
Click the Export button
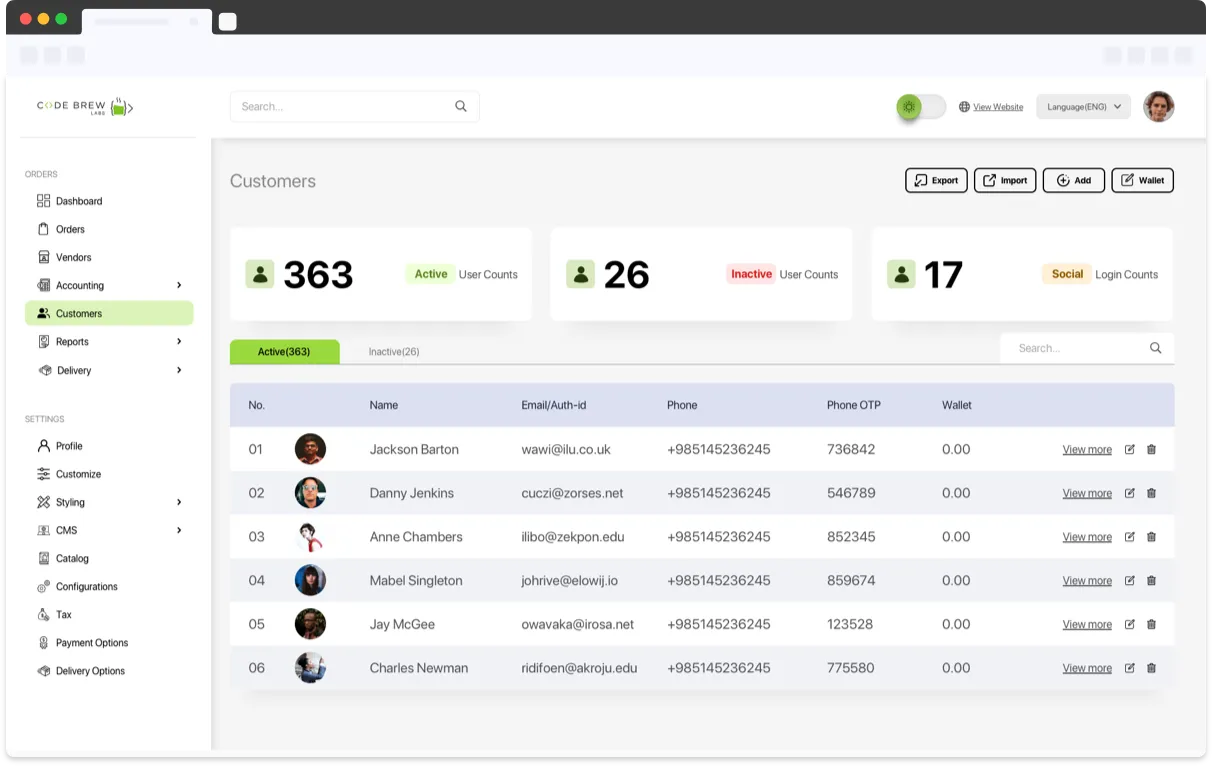pos(936,180)
